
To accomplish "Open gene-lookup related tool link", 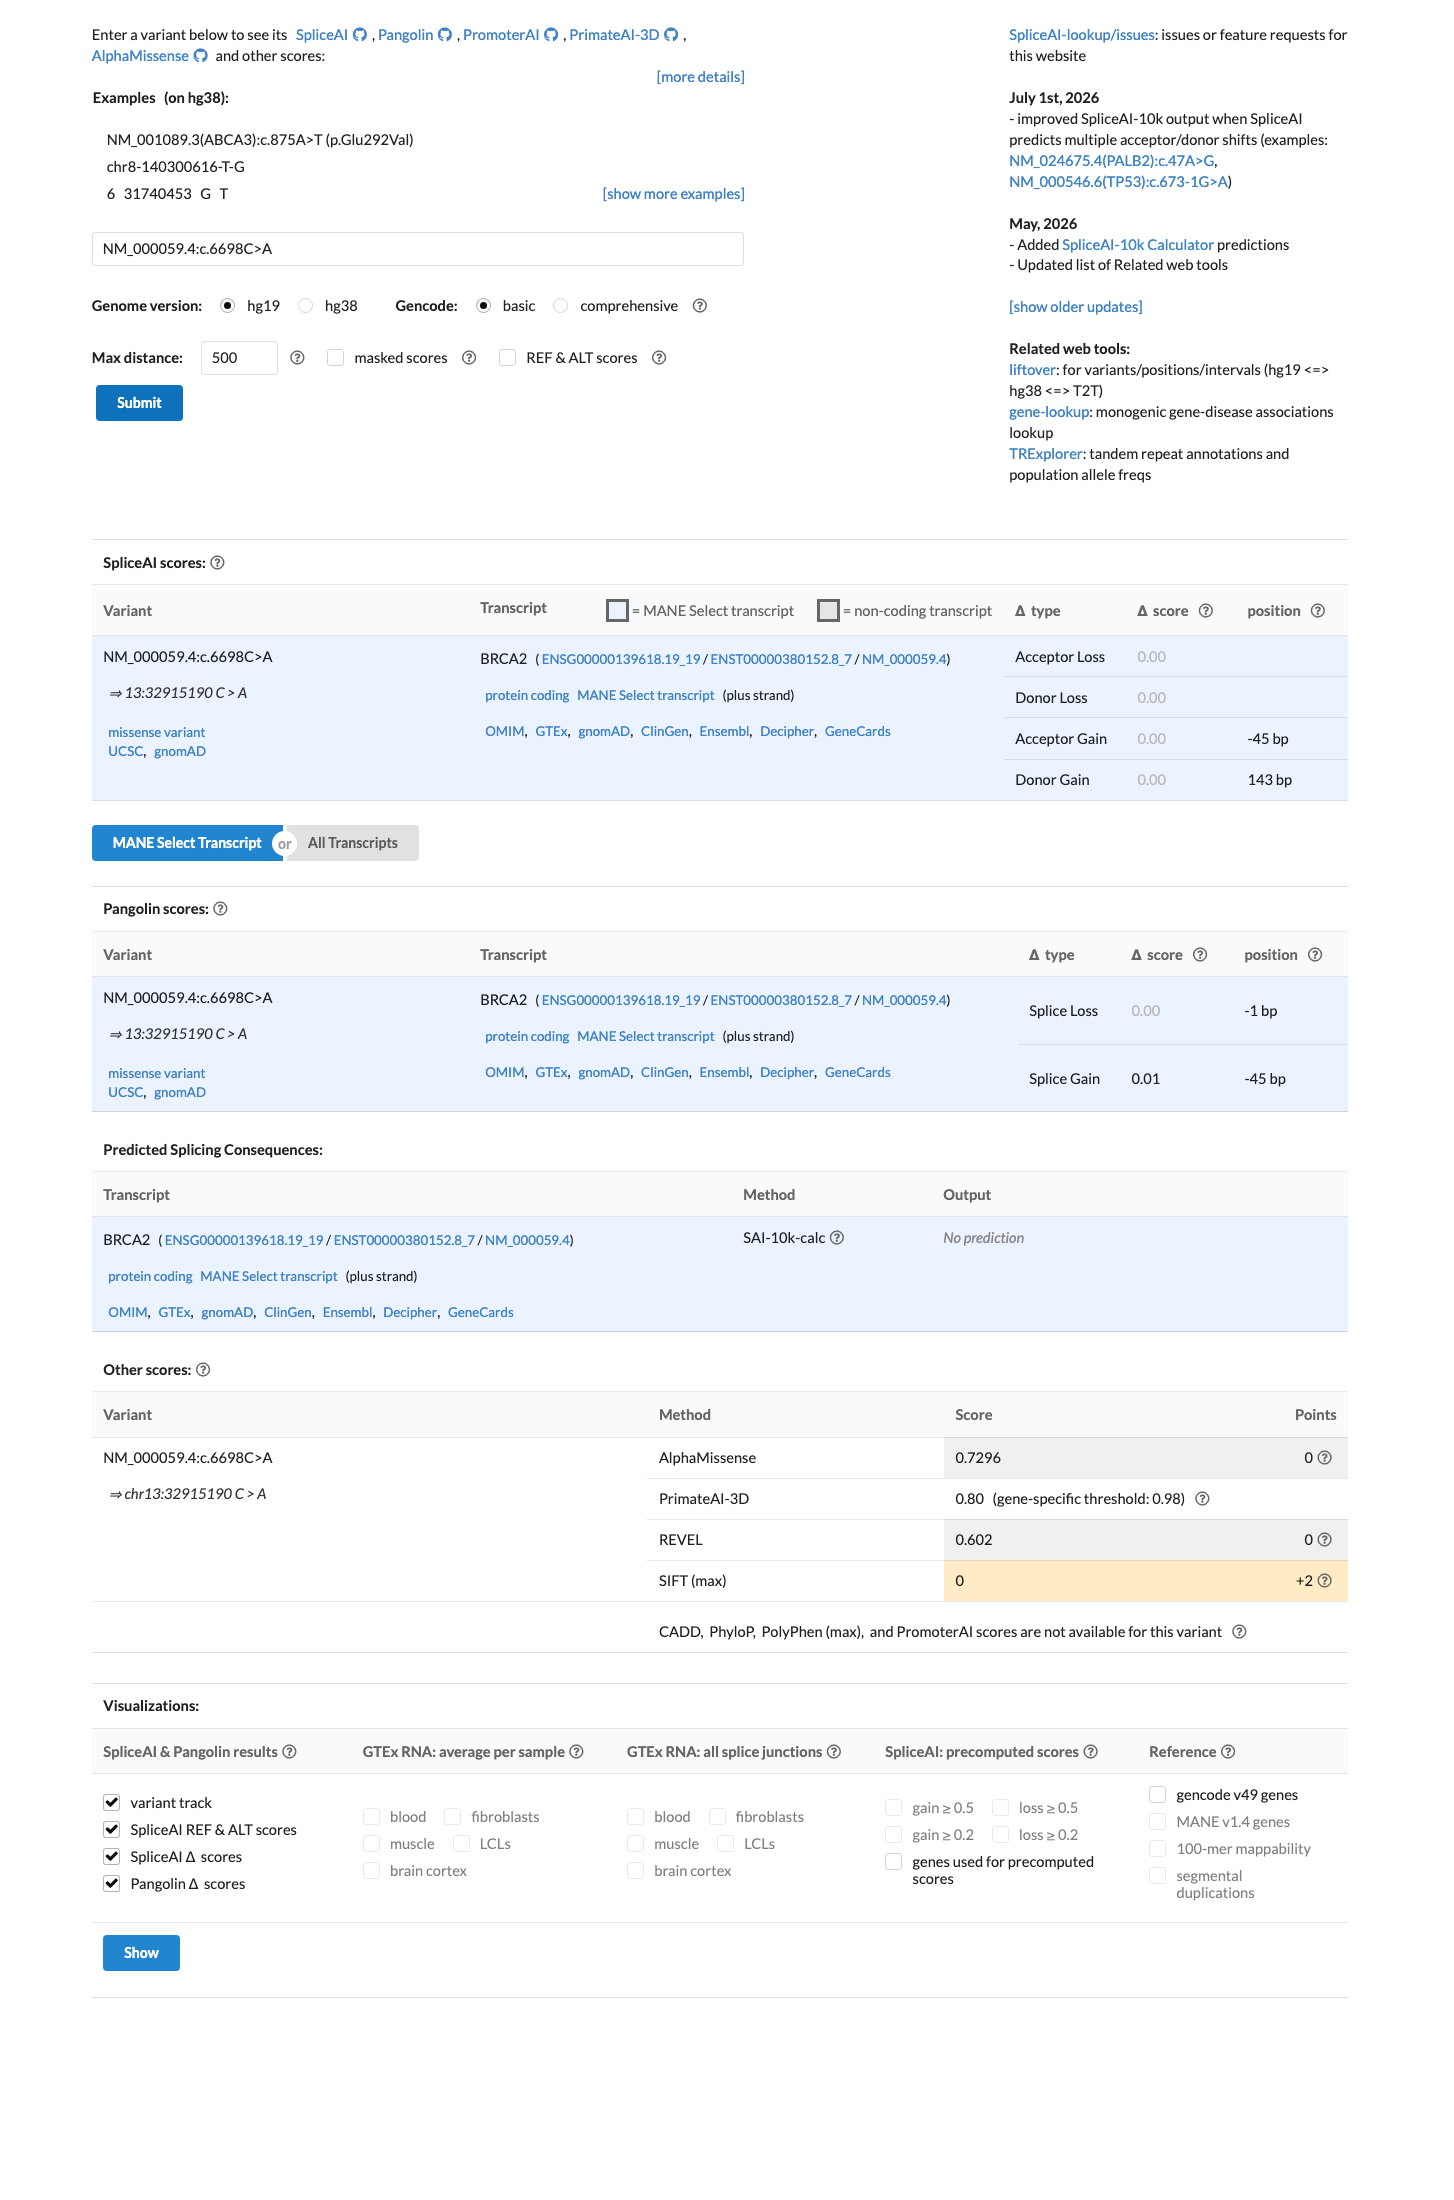I will (x=1049, y=412).
